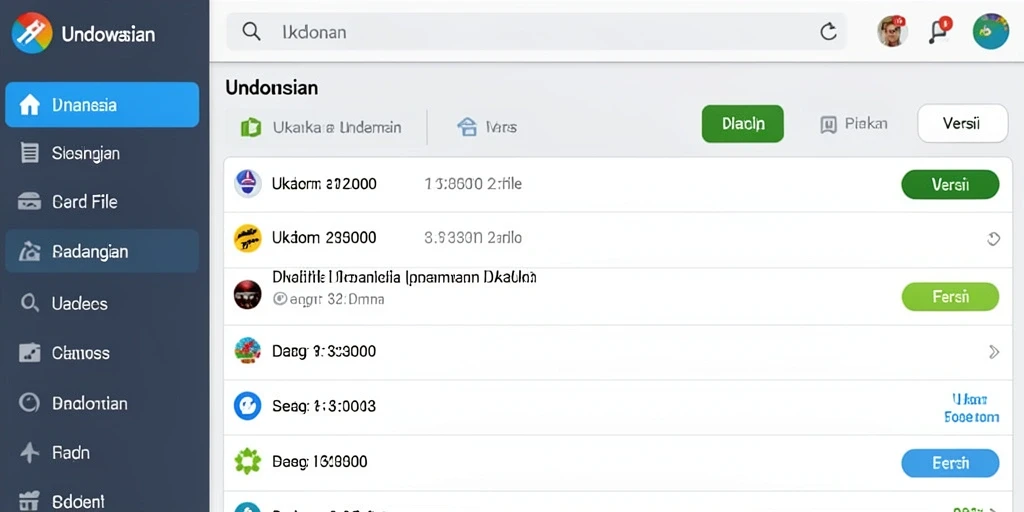The width and height of the screenshot is (1024, 512).
Task: Click the green Dlacin button
Action: click(743, 123)
